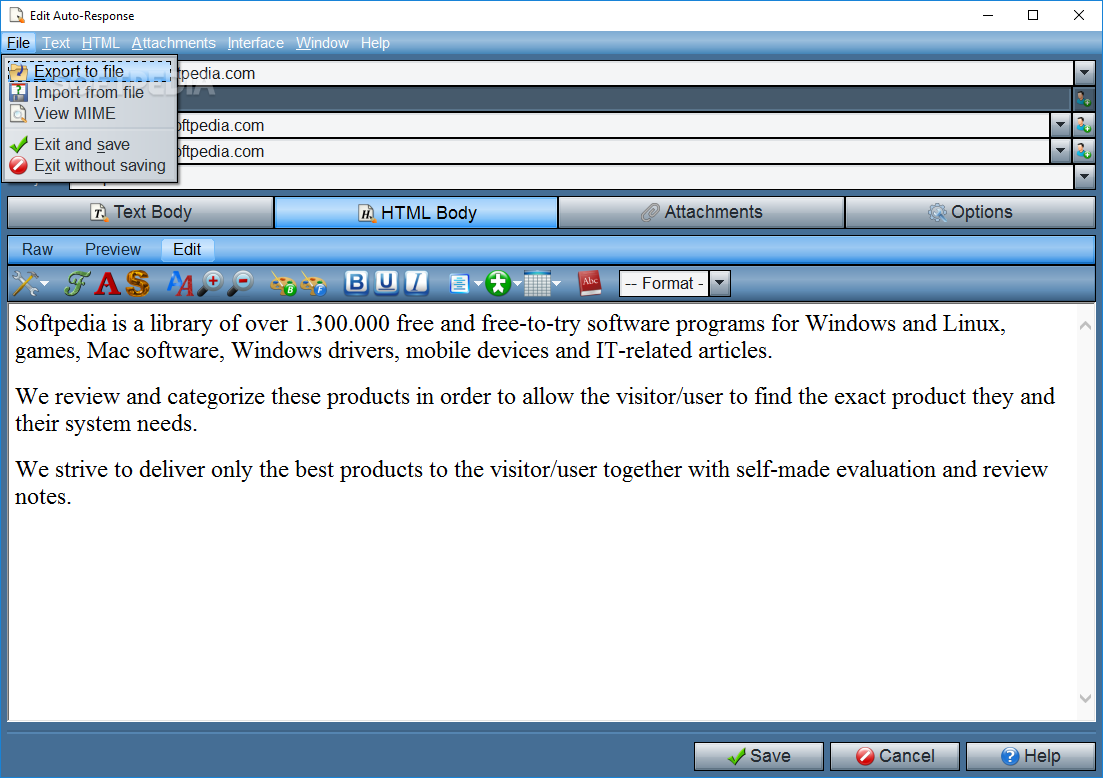Screen dimensions: 1103x778
Task: Click the palette foreground color icon (F)
Action: click(314, 283)
